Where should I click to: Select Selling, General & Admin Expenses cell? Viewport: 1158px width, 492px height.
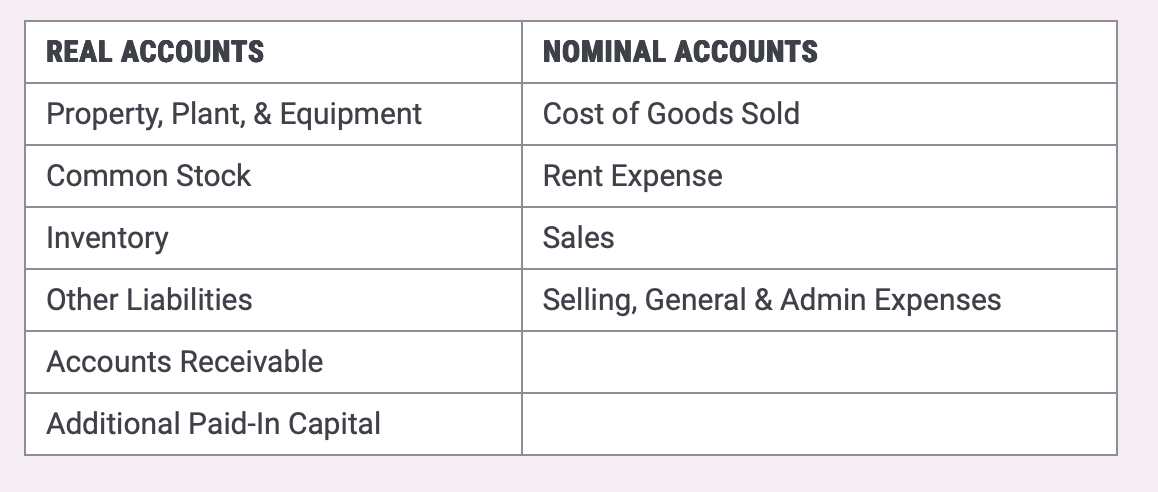771,300
